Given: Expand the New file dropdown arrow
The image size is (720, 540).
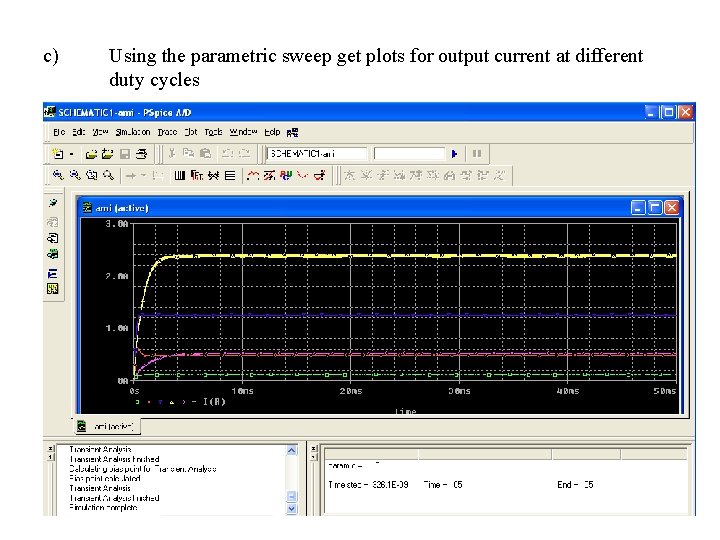Looking at the screenshot, I should 72,154.
